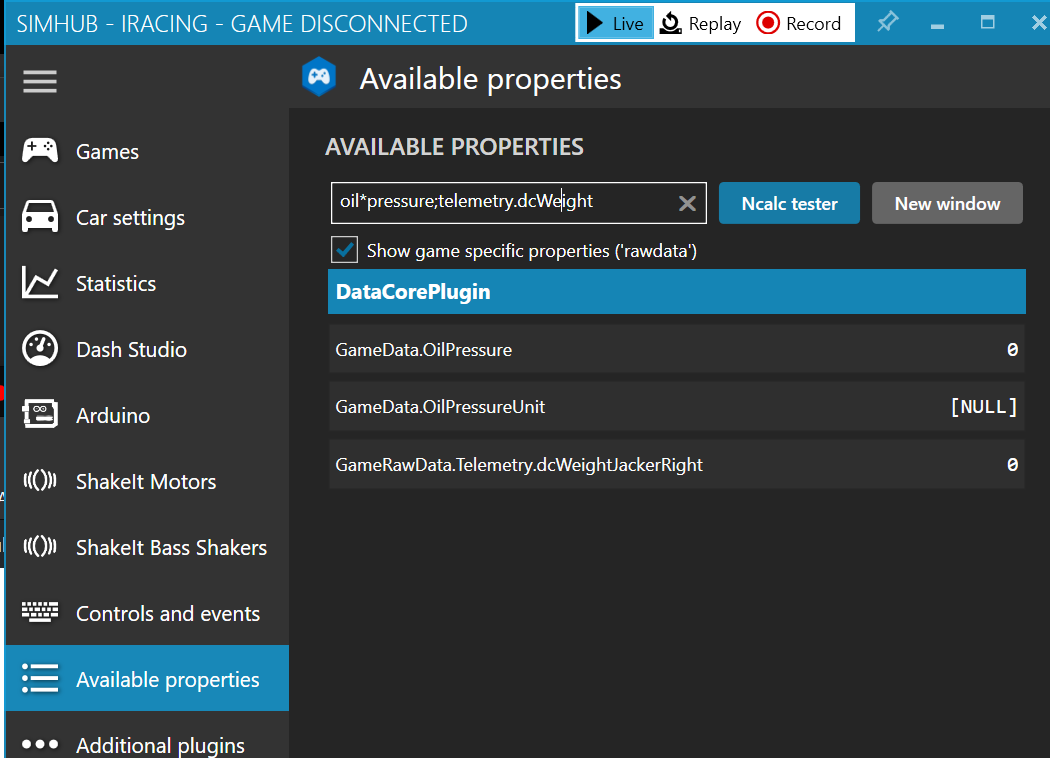Select Arduino in the sidebar
The height and width of the screenshot is (758, 1050).
coord(113,416)
